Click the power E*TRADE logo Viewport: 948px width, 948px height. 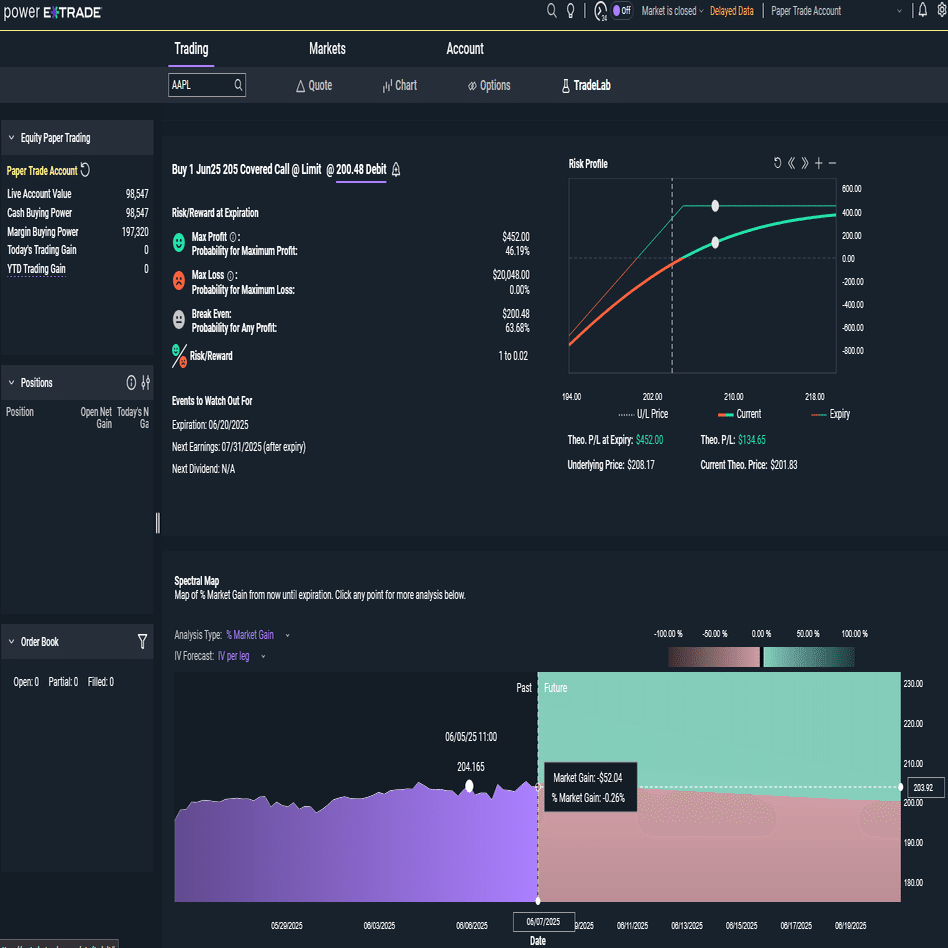[x=53, y=12]
